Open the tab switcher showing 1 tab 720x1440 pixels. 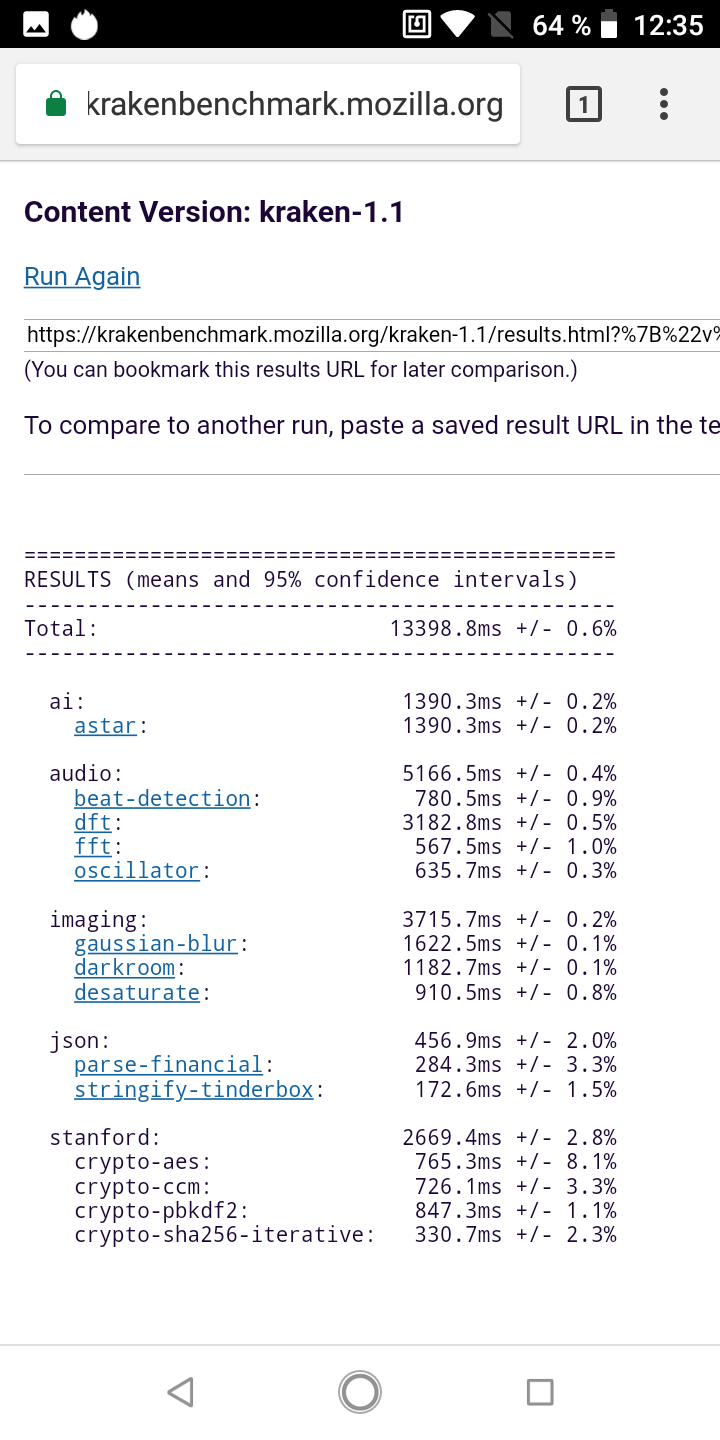click(584, 104)
